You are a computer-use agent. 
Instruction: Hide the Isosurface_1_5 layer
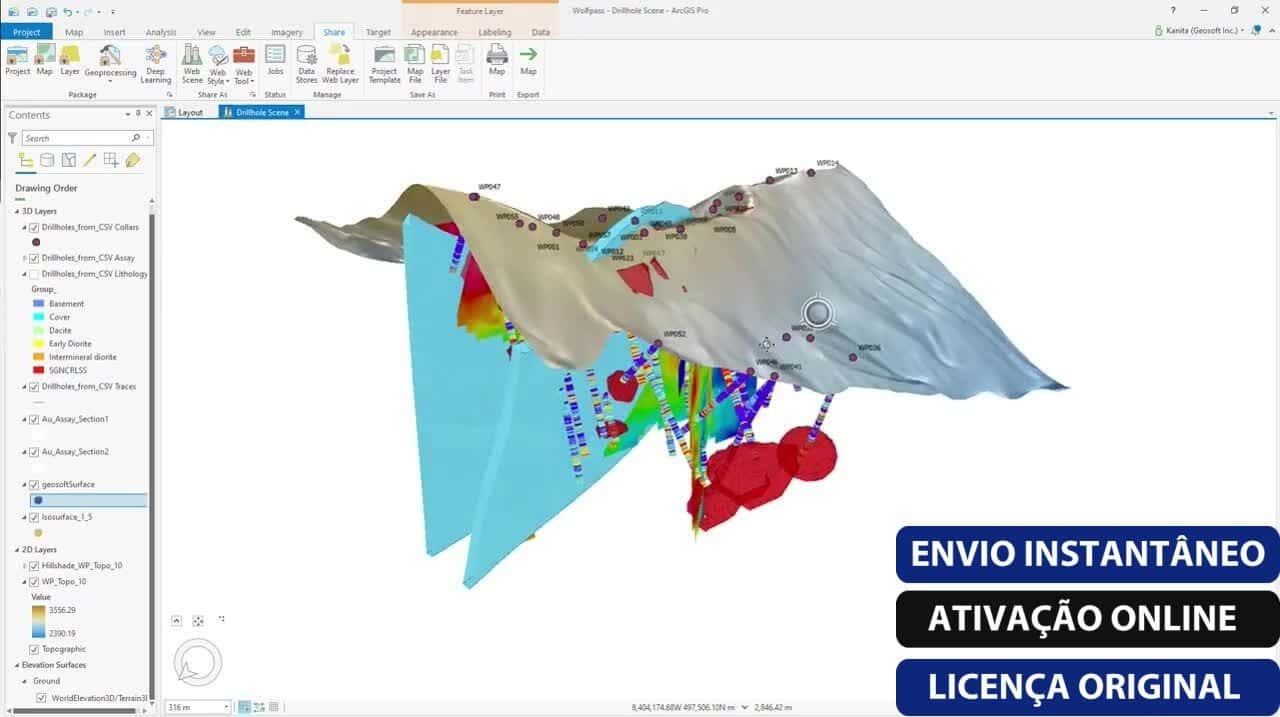point(34,517)
